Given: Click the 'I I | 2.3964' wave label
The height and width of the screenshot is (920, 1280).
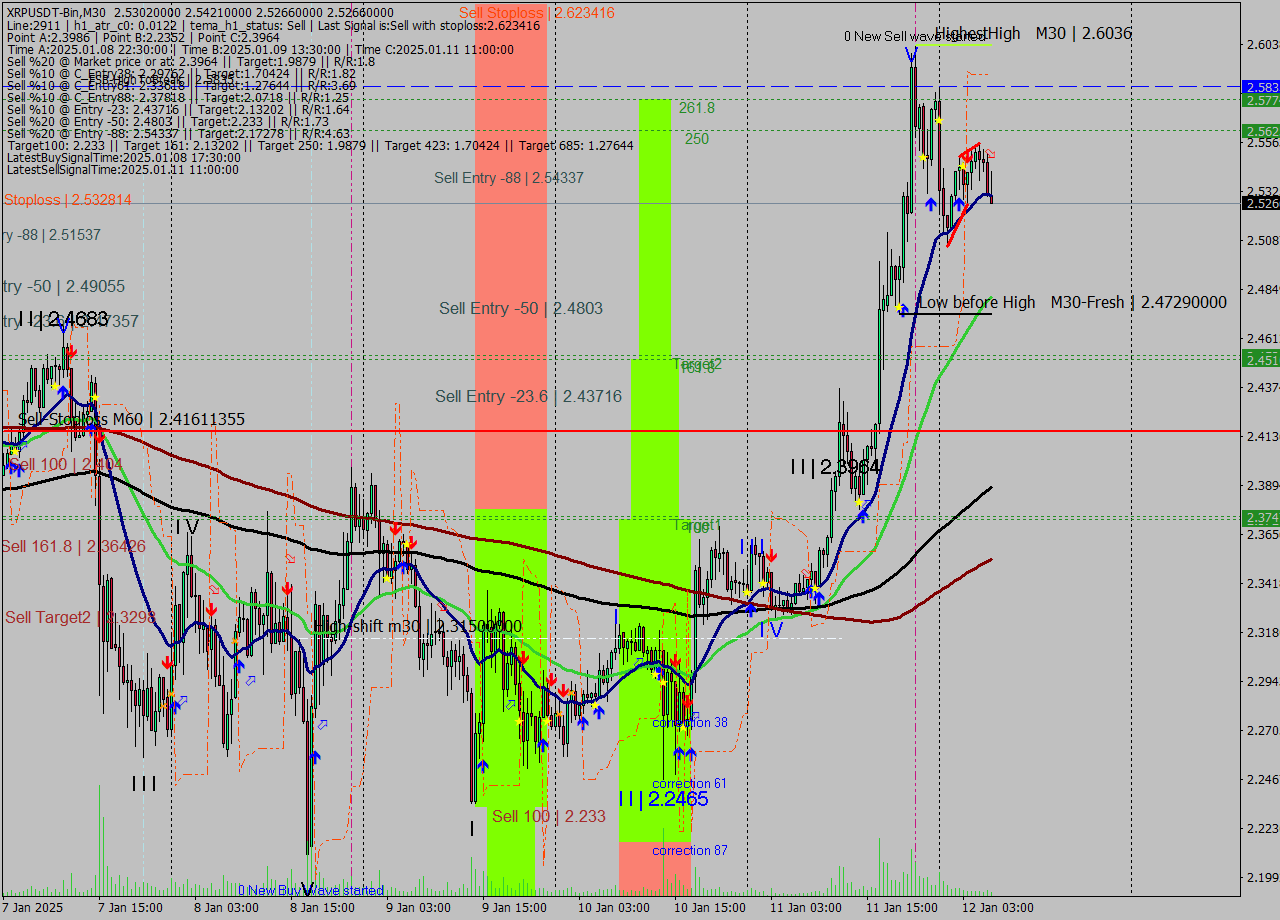Looking at the screenshot, I should tap(835, 467).
